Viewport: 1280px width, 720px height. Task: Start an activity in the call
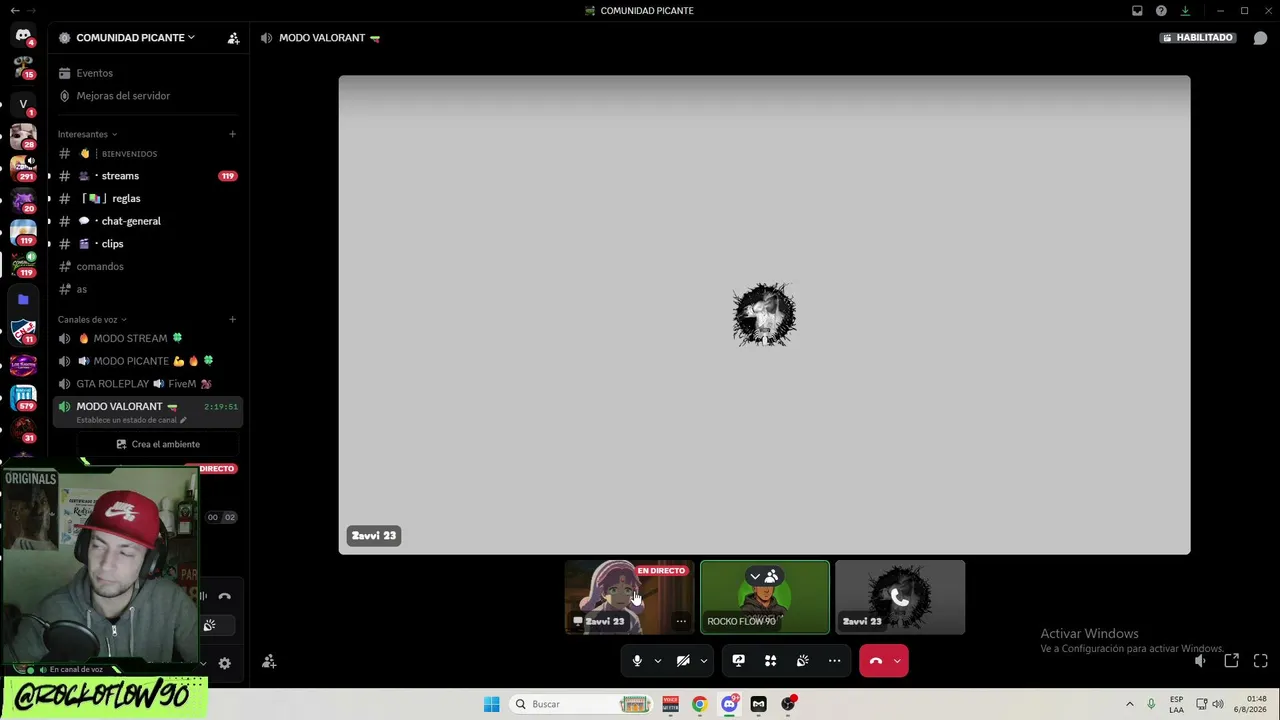pos(770,661)
